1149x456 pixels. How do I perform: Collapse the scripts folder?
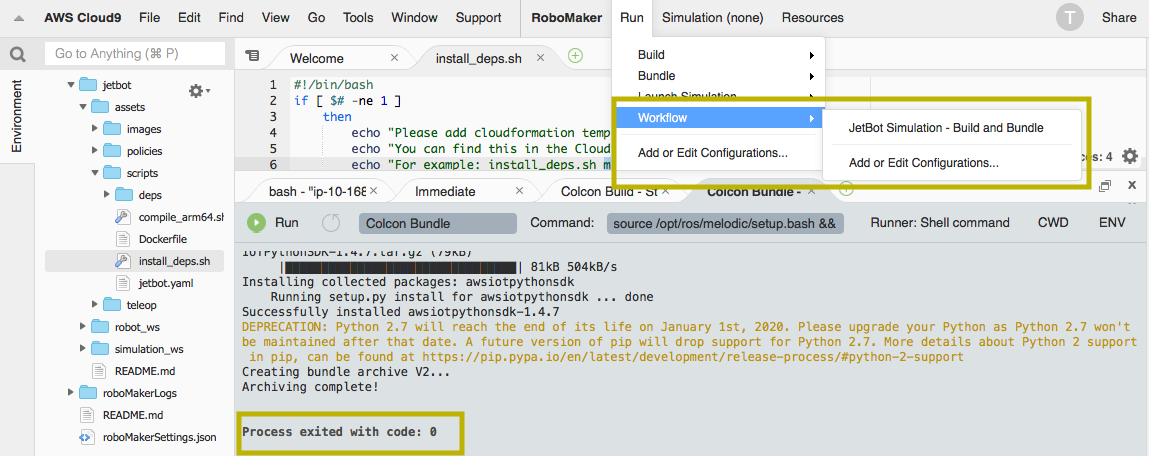pos(95,173)
